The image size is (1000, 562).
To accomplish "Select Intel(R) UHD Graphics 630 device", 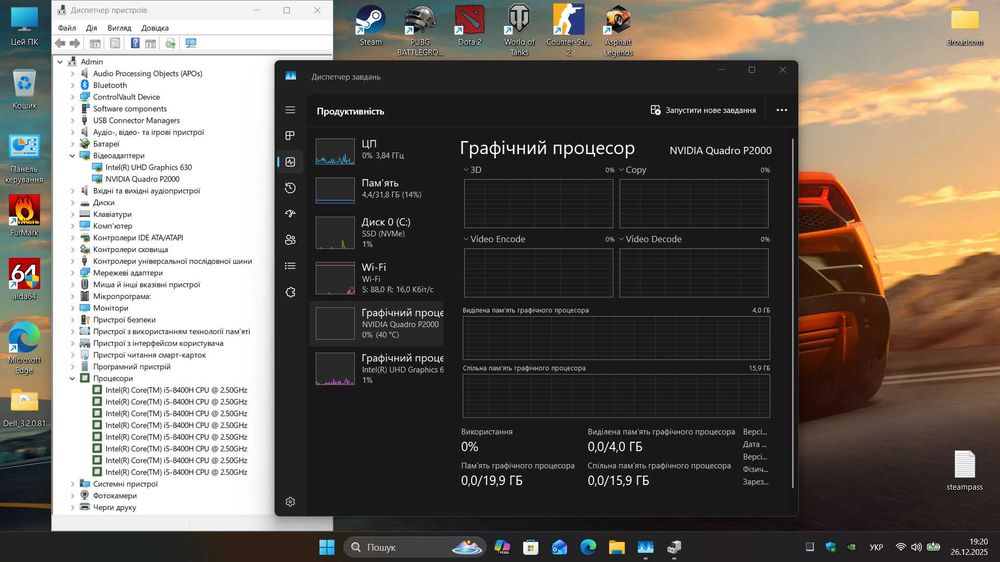I will (x=149, y=167).
